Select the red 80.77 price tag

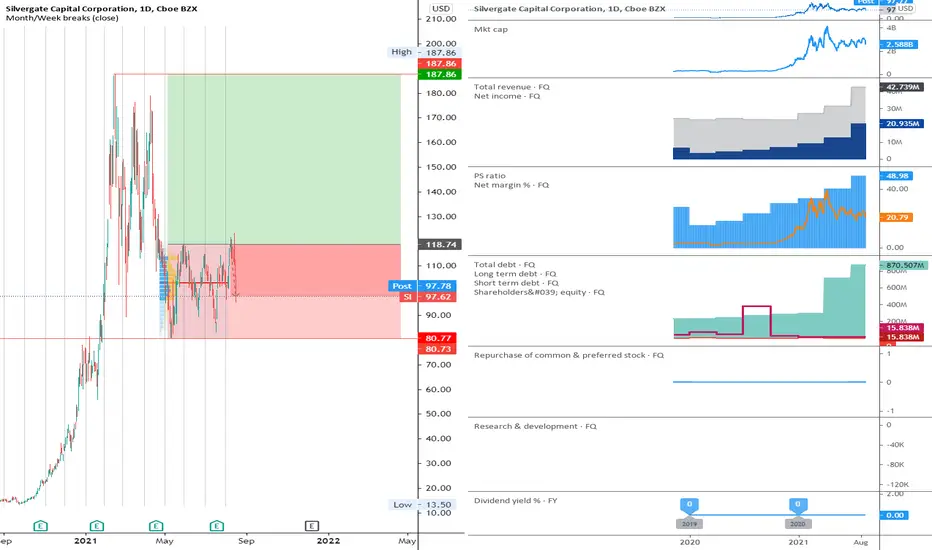tap(437, 338)
